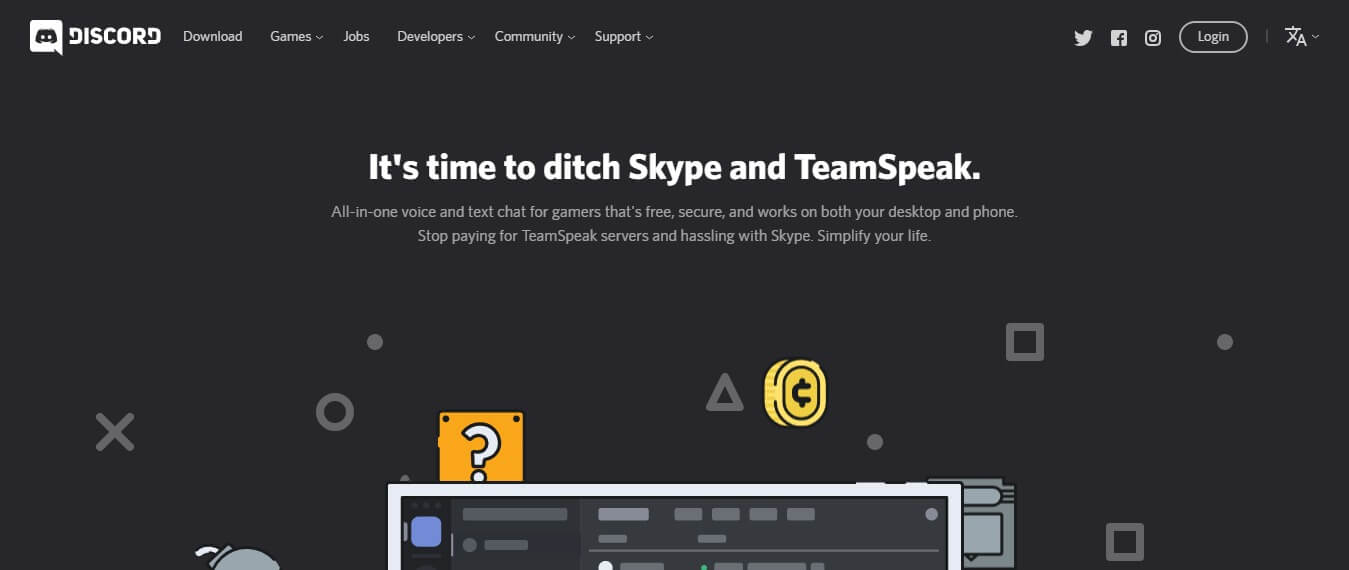Expand the Games dropdown menu

(x=296, y=36)
